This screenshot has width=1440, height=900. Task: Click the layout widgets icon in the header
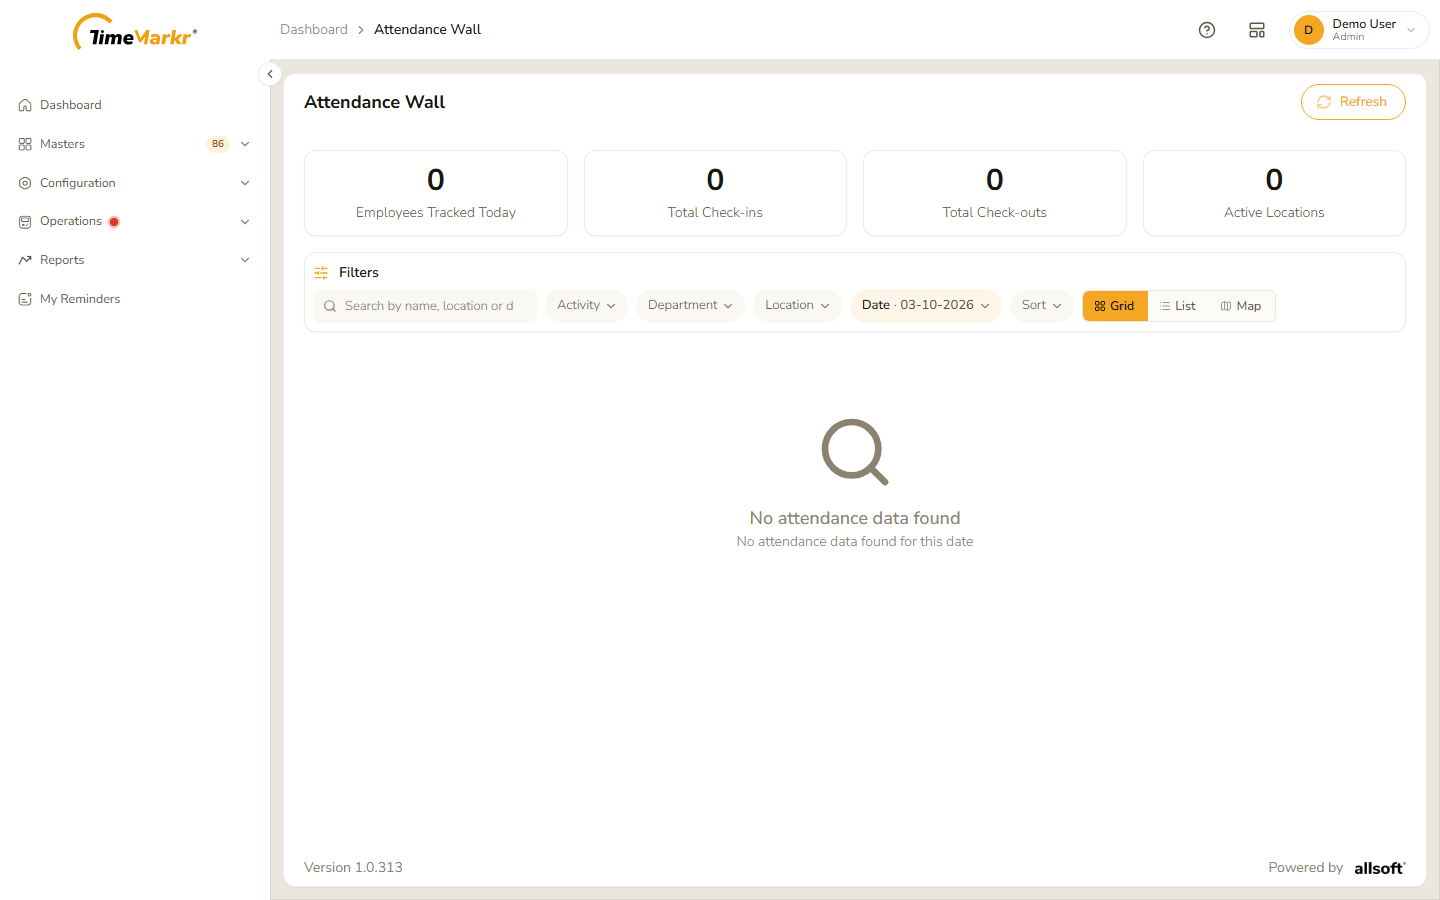pos(1257,30)
